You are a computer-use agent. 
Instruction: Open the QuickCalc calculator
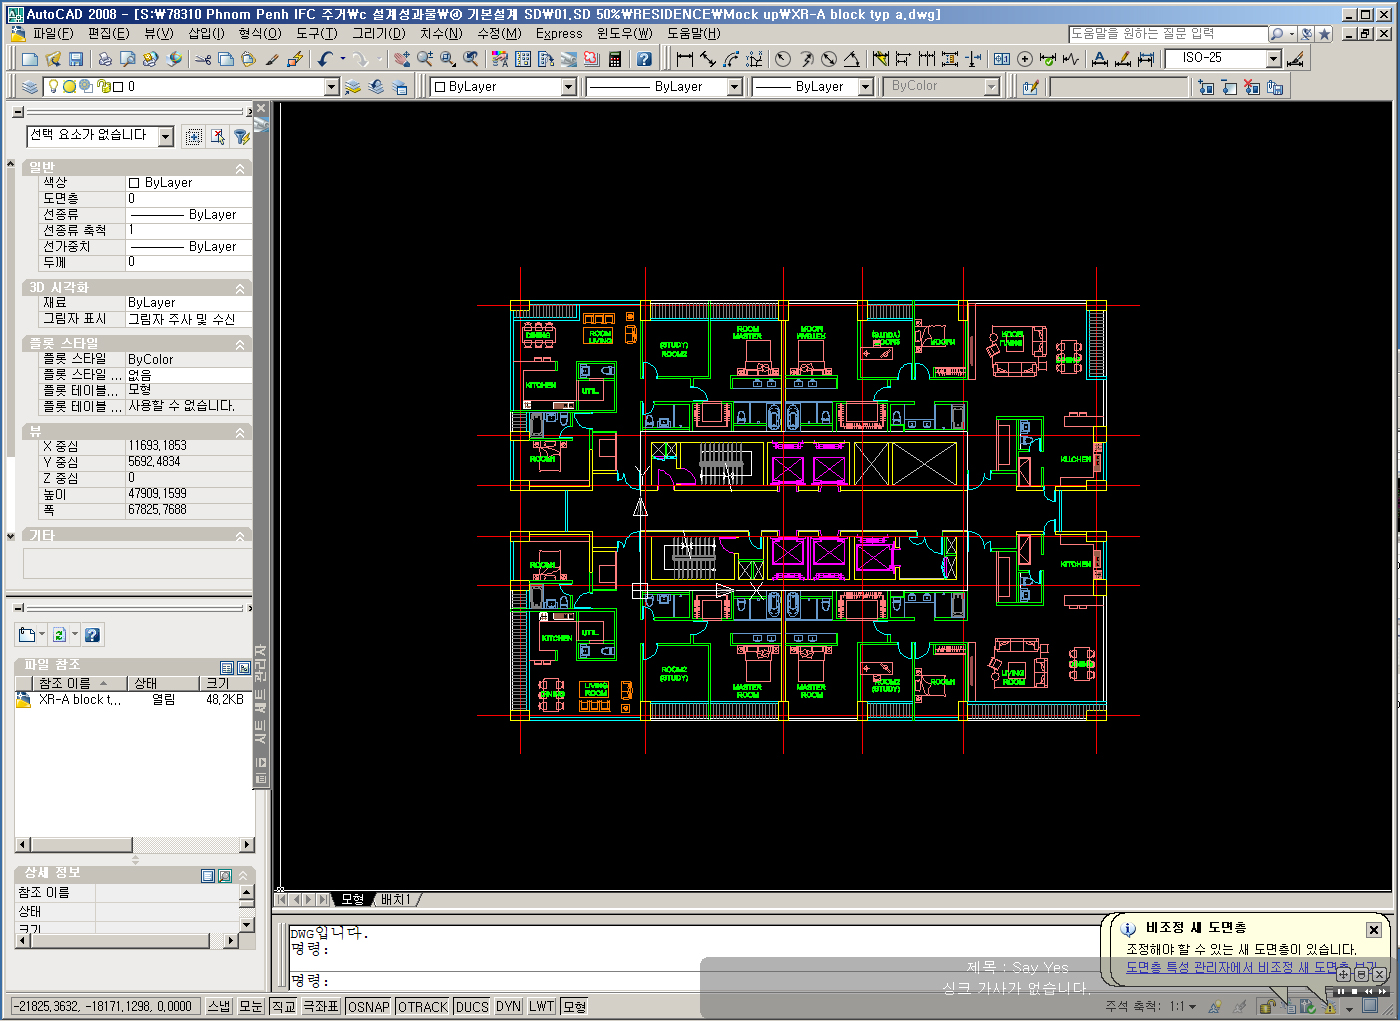coord(615,60)
